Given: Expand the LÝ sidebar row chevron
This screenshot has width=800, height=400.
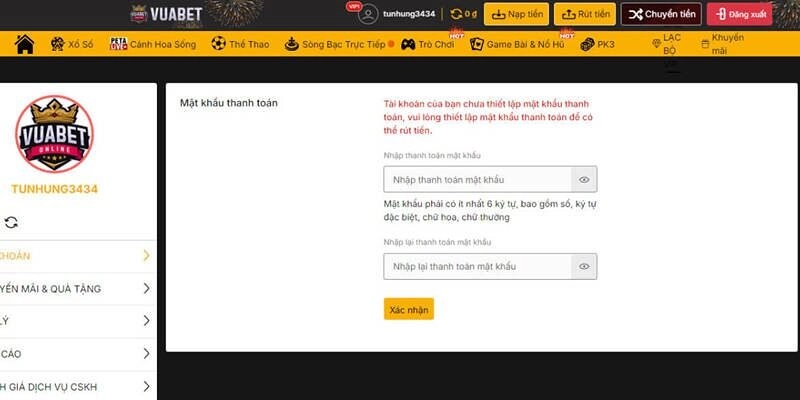Looking at the screenshot, I should click(x=146, y=321).
